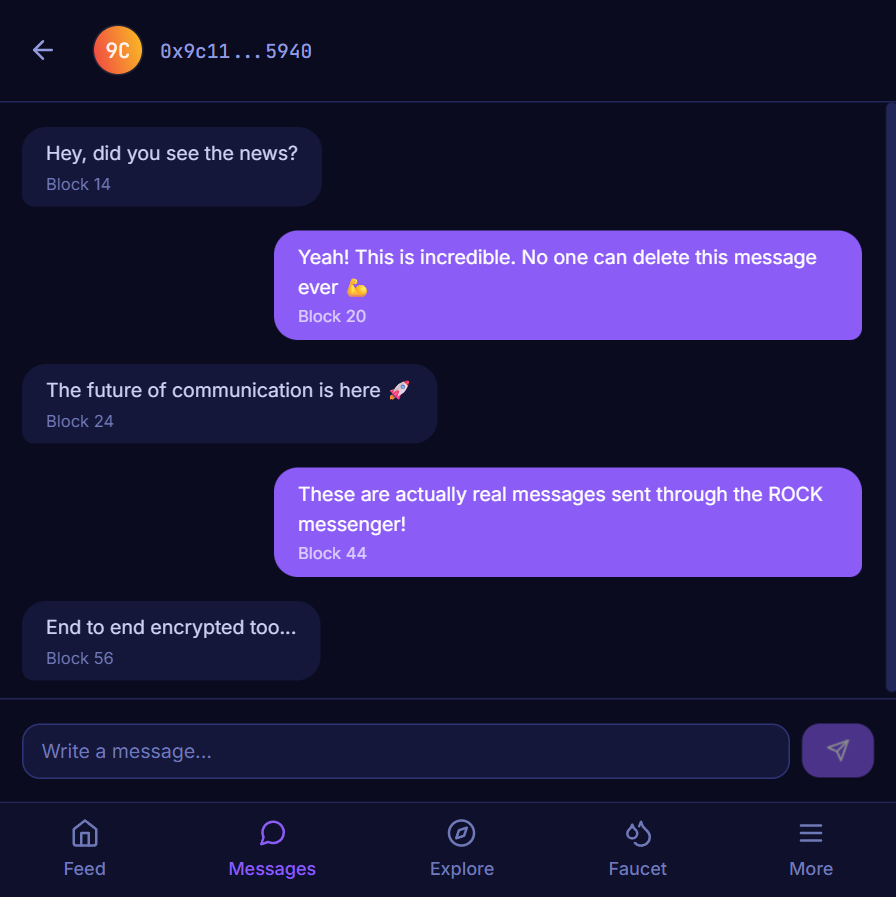Viewport: 896px width, 897px height.
Task: Select the Block 14 news message bubble
Action: click(x=171, y=166)
